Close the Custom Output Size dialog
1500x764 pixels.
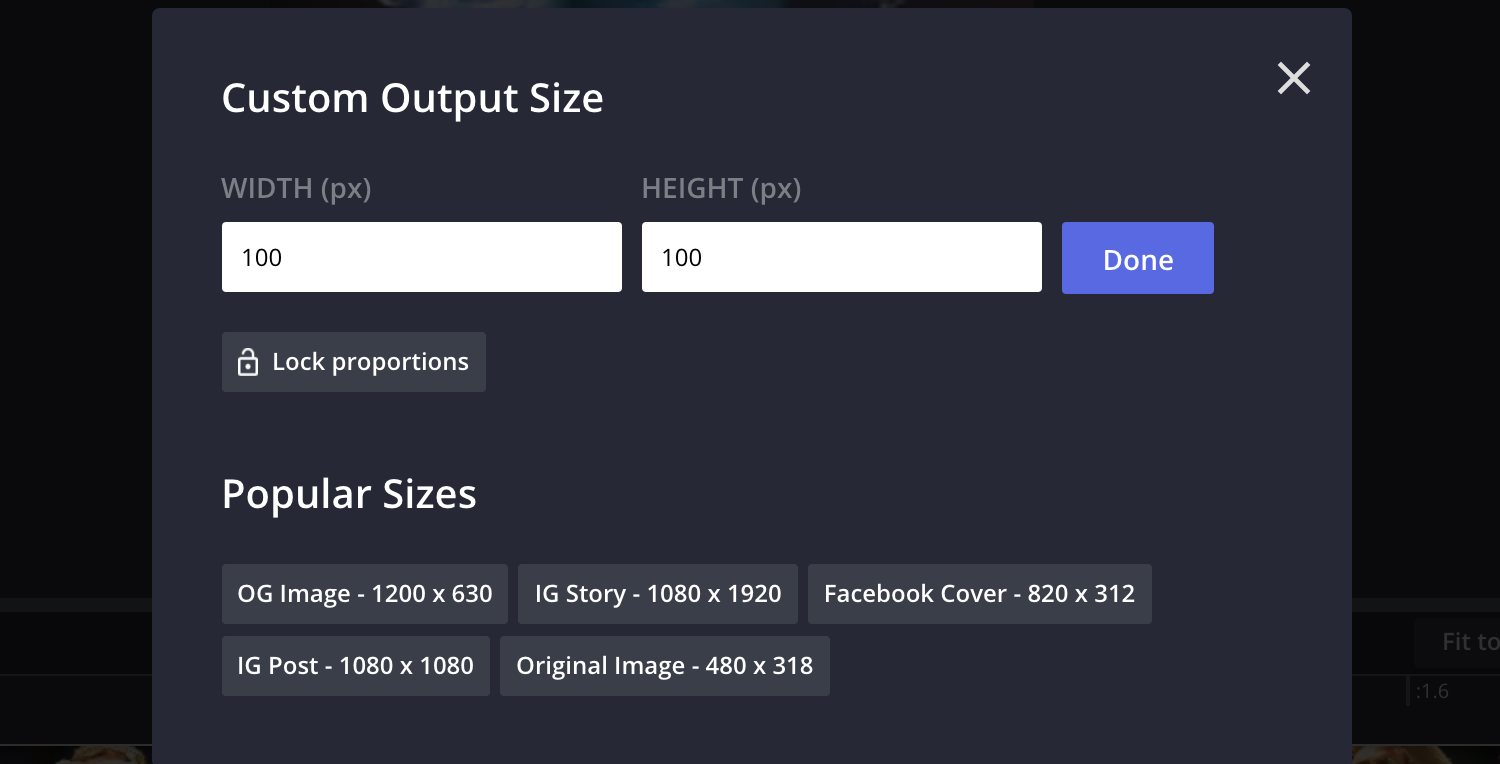coord(1293,78)
